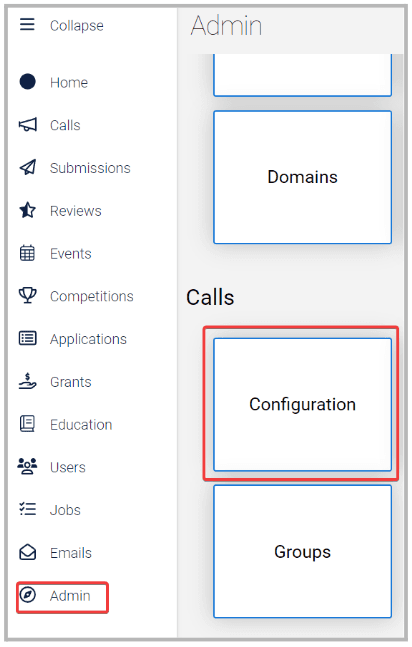This screenshot has height=647, width=412.
Task: Click the Competitions trophy icon
Action: 28,295
